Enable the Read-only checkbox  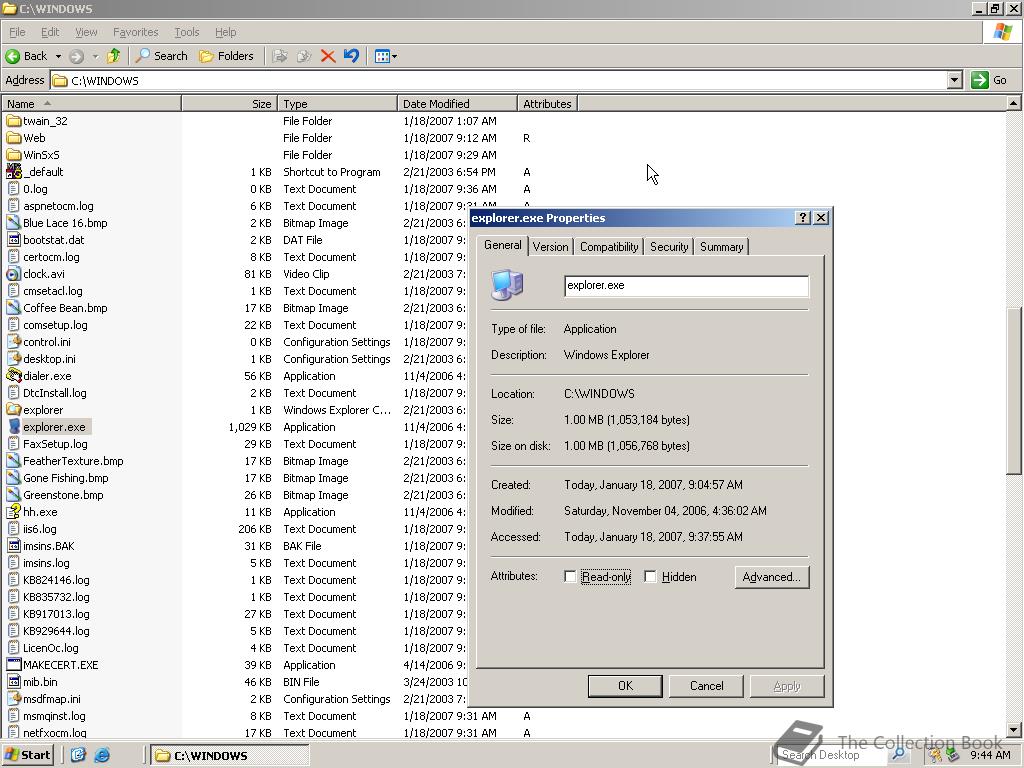point(570,577)
